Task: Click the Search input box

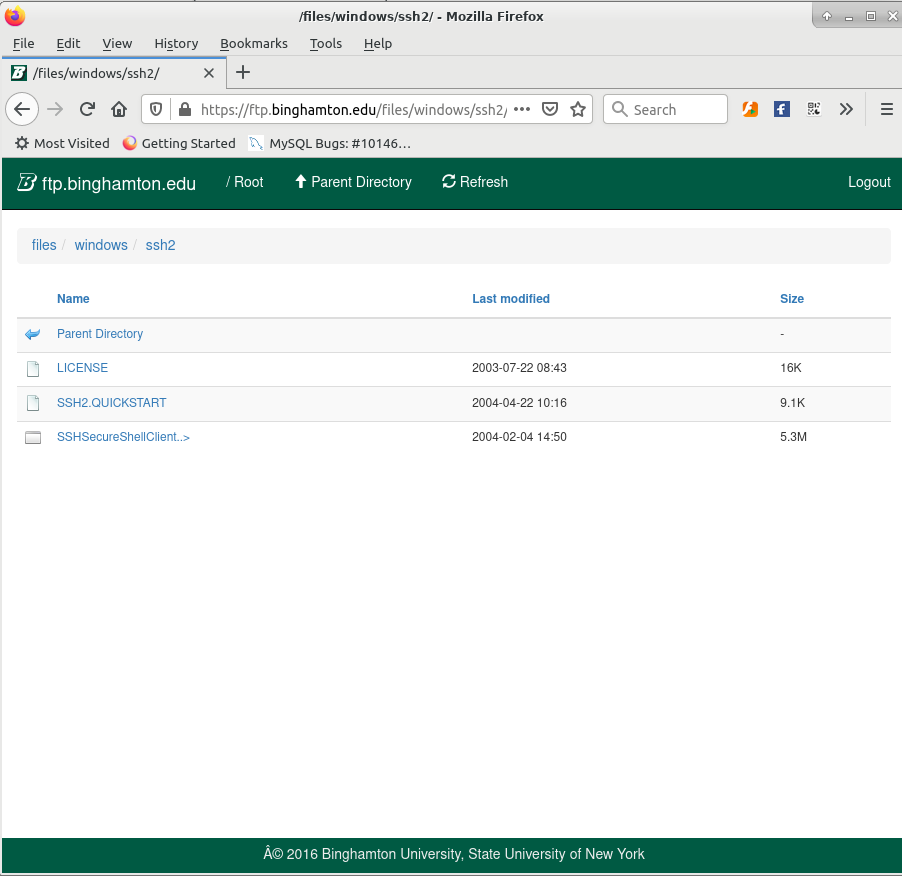Action: click(x=665, y=109)
